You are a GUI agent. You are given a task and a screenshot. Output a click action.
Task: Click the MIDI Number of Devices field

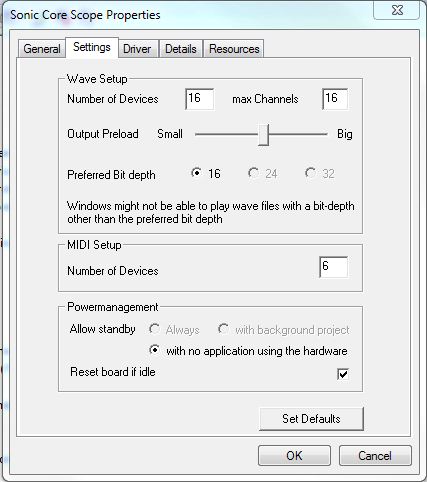point(333,267)
